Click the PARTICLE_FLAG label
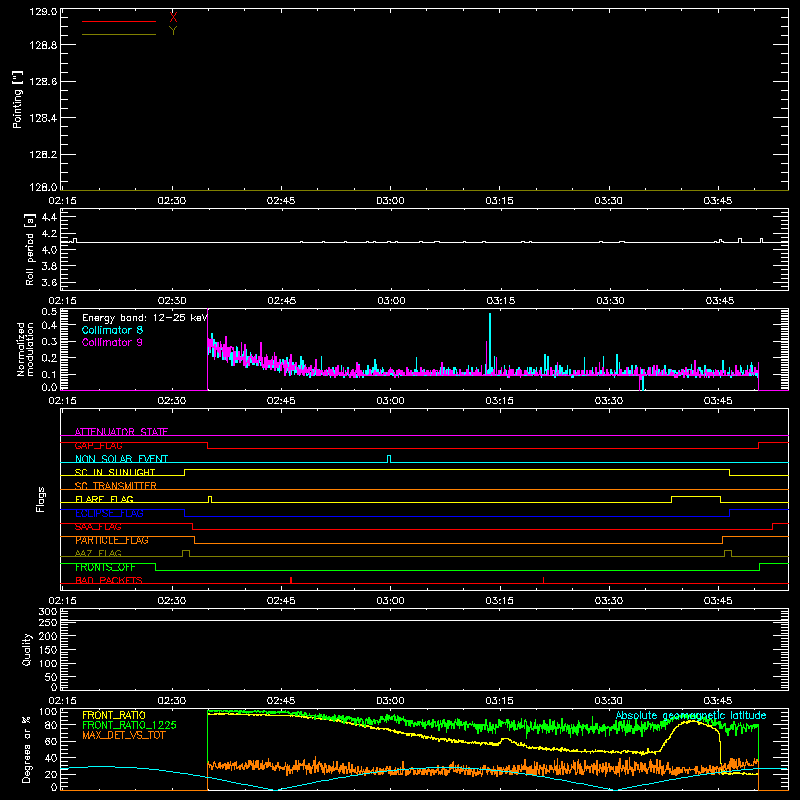Screen dimensions: 800x800 (112, 540)
